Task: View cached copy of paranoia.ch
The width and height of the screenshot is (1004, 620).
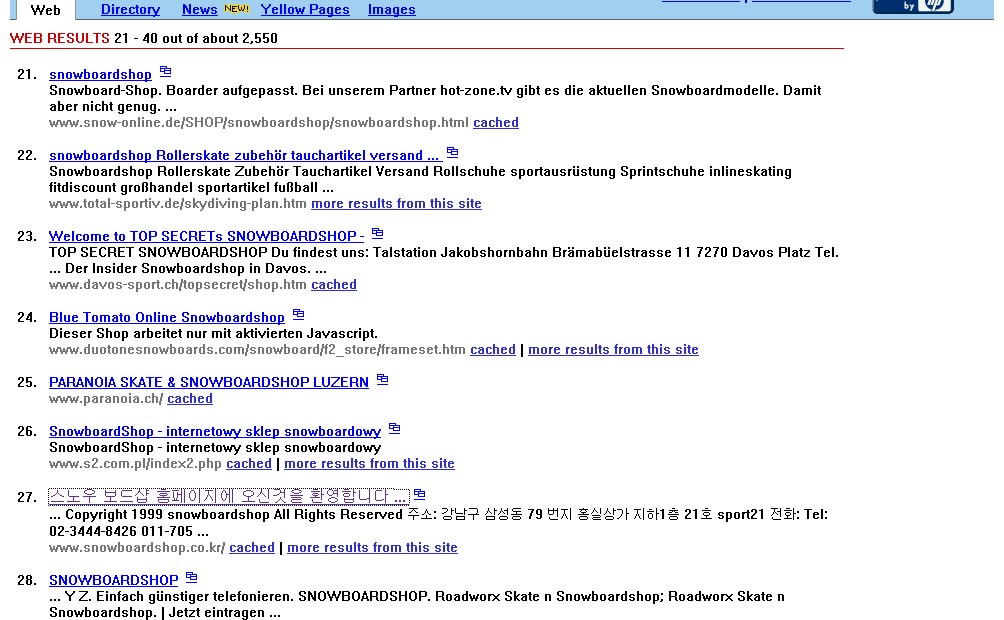Action: [x=190, y=398]
